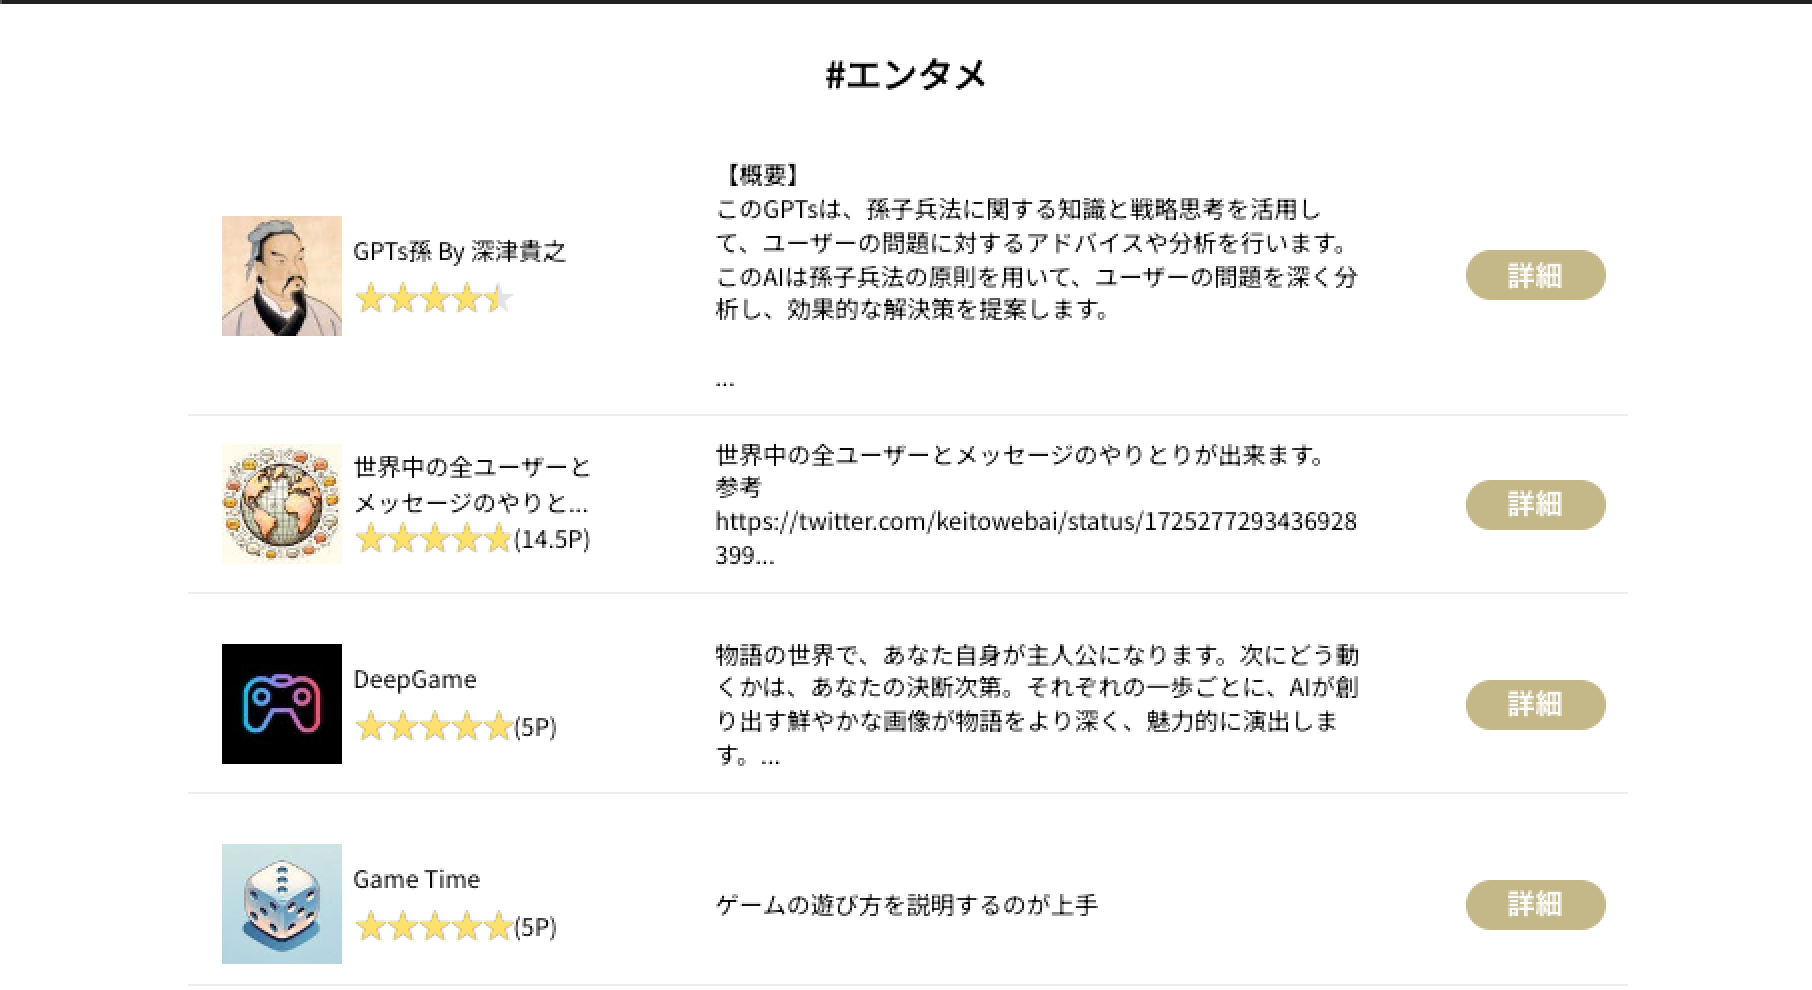This screenshot has width=1812, height=990.
Task: Click the DeepGame controller icon
Action: click(281, 704)
